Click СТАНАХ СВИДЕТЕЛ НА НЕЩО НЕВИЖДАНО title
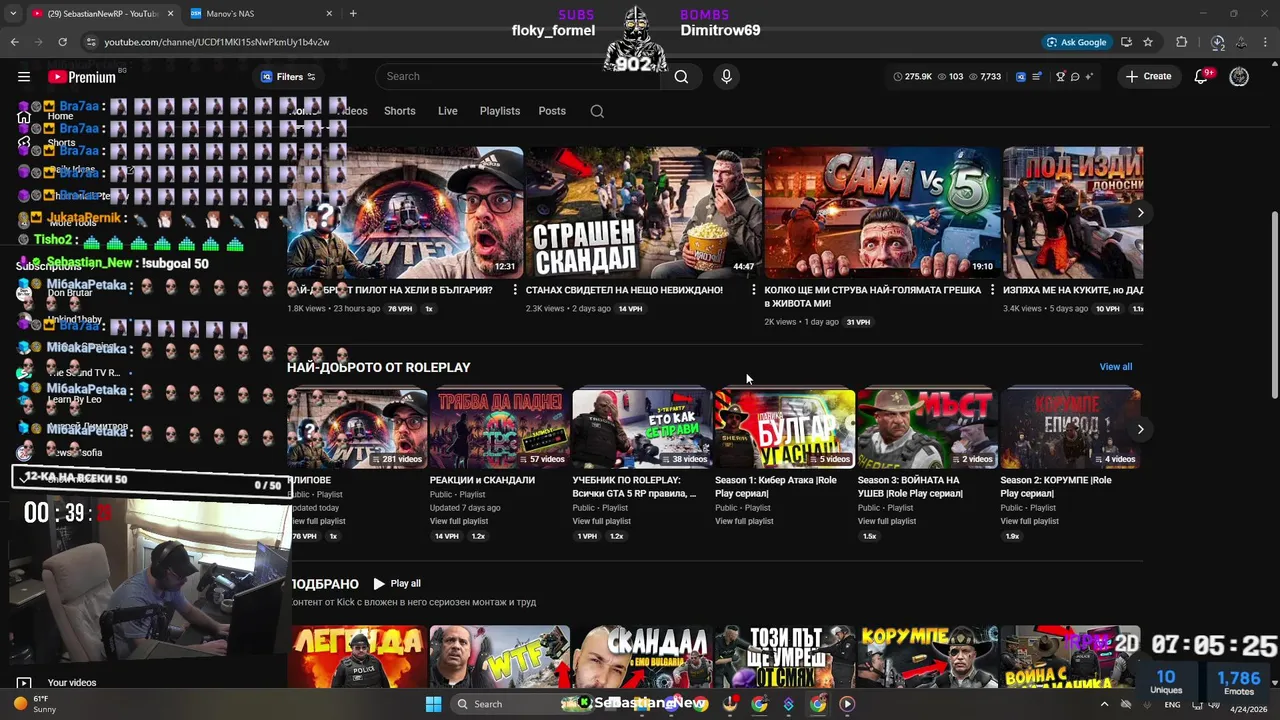Screen dimensions: 1280x720 pos(624,290)
